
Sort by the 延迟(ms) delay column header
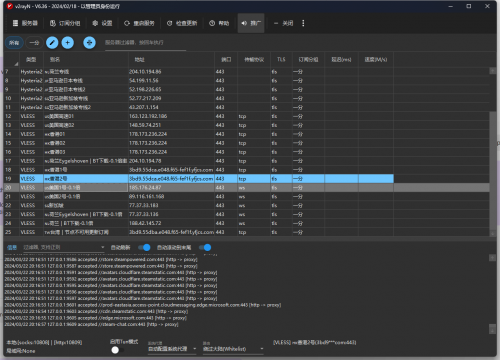341,60
